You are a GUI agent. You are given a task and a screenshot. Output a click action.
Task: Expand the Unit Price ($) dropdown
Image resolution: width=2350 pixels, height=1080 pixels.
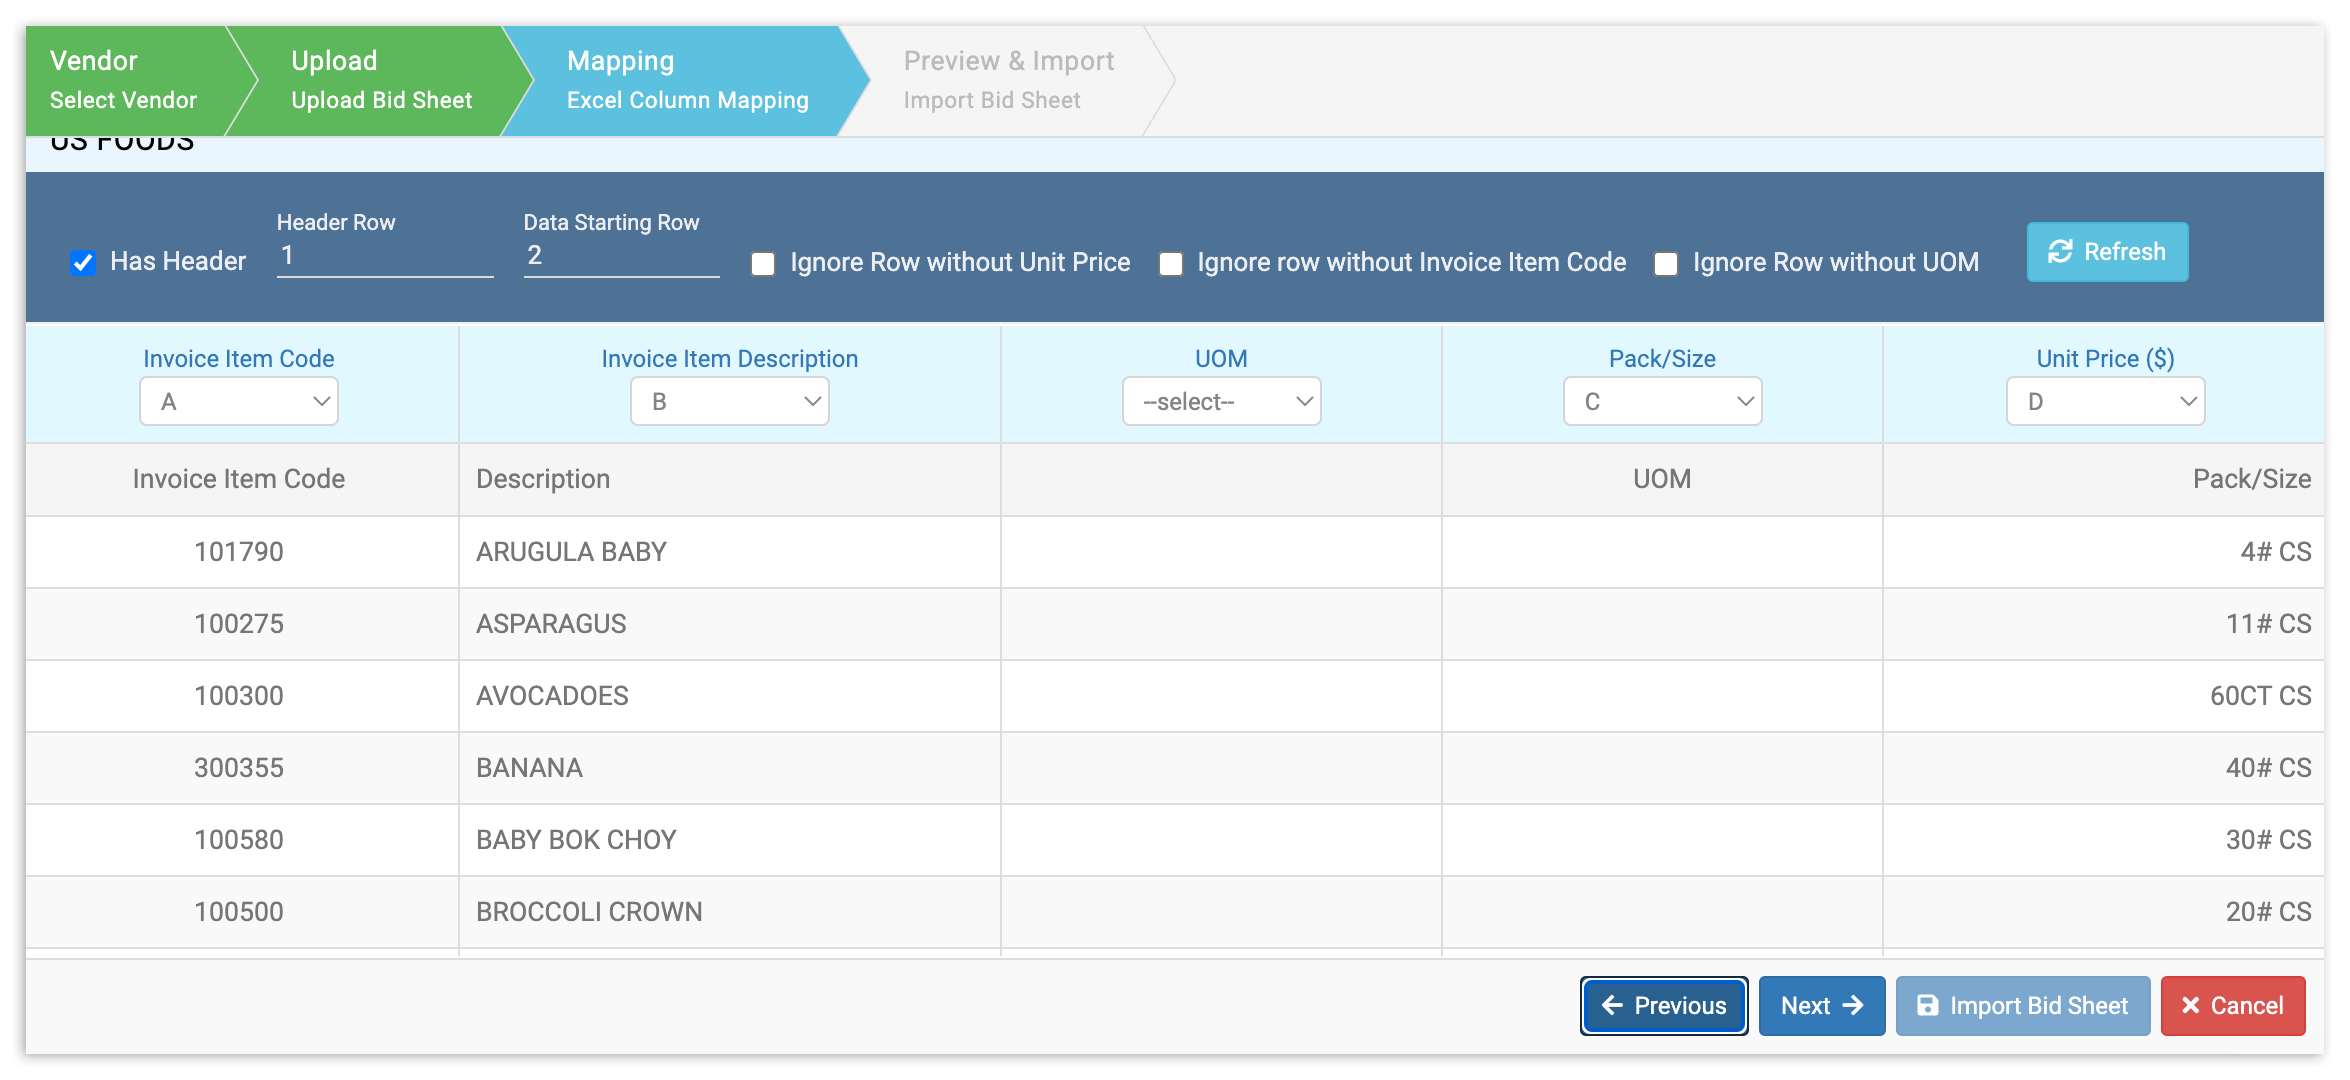click(x=2105, y=402)
